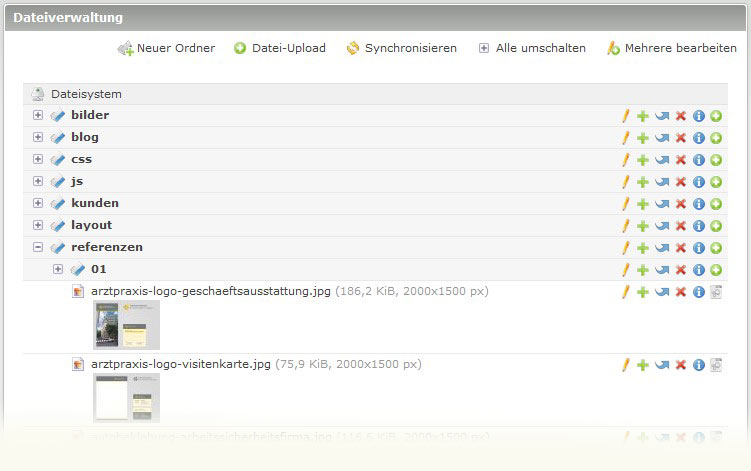Move arztpraxis-logo-visitenkarte.jpg with arrow icon

pos(662,365)
